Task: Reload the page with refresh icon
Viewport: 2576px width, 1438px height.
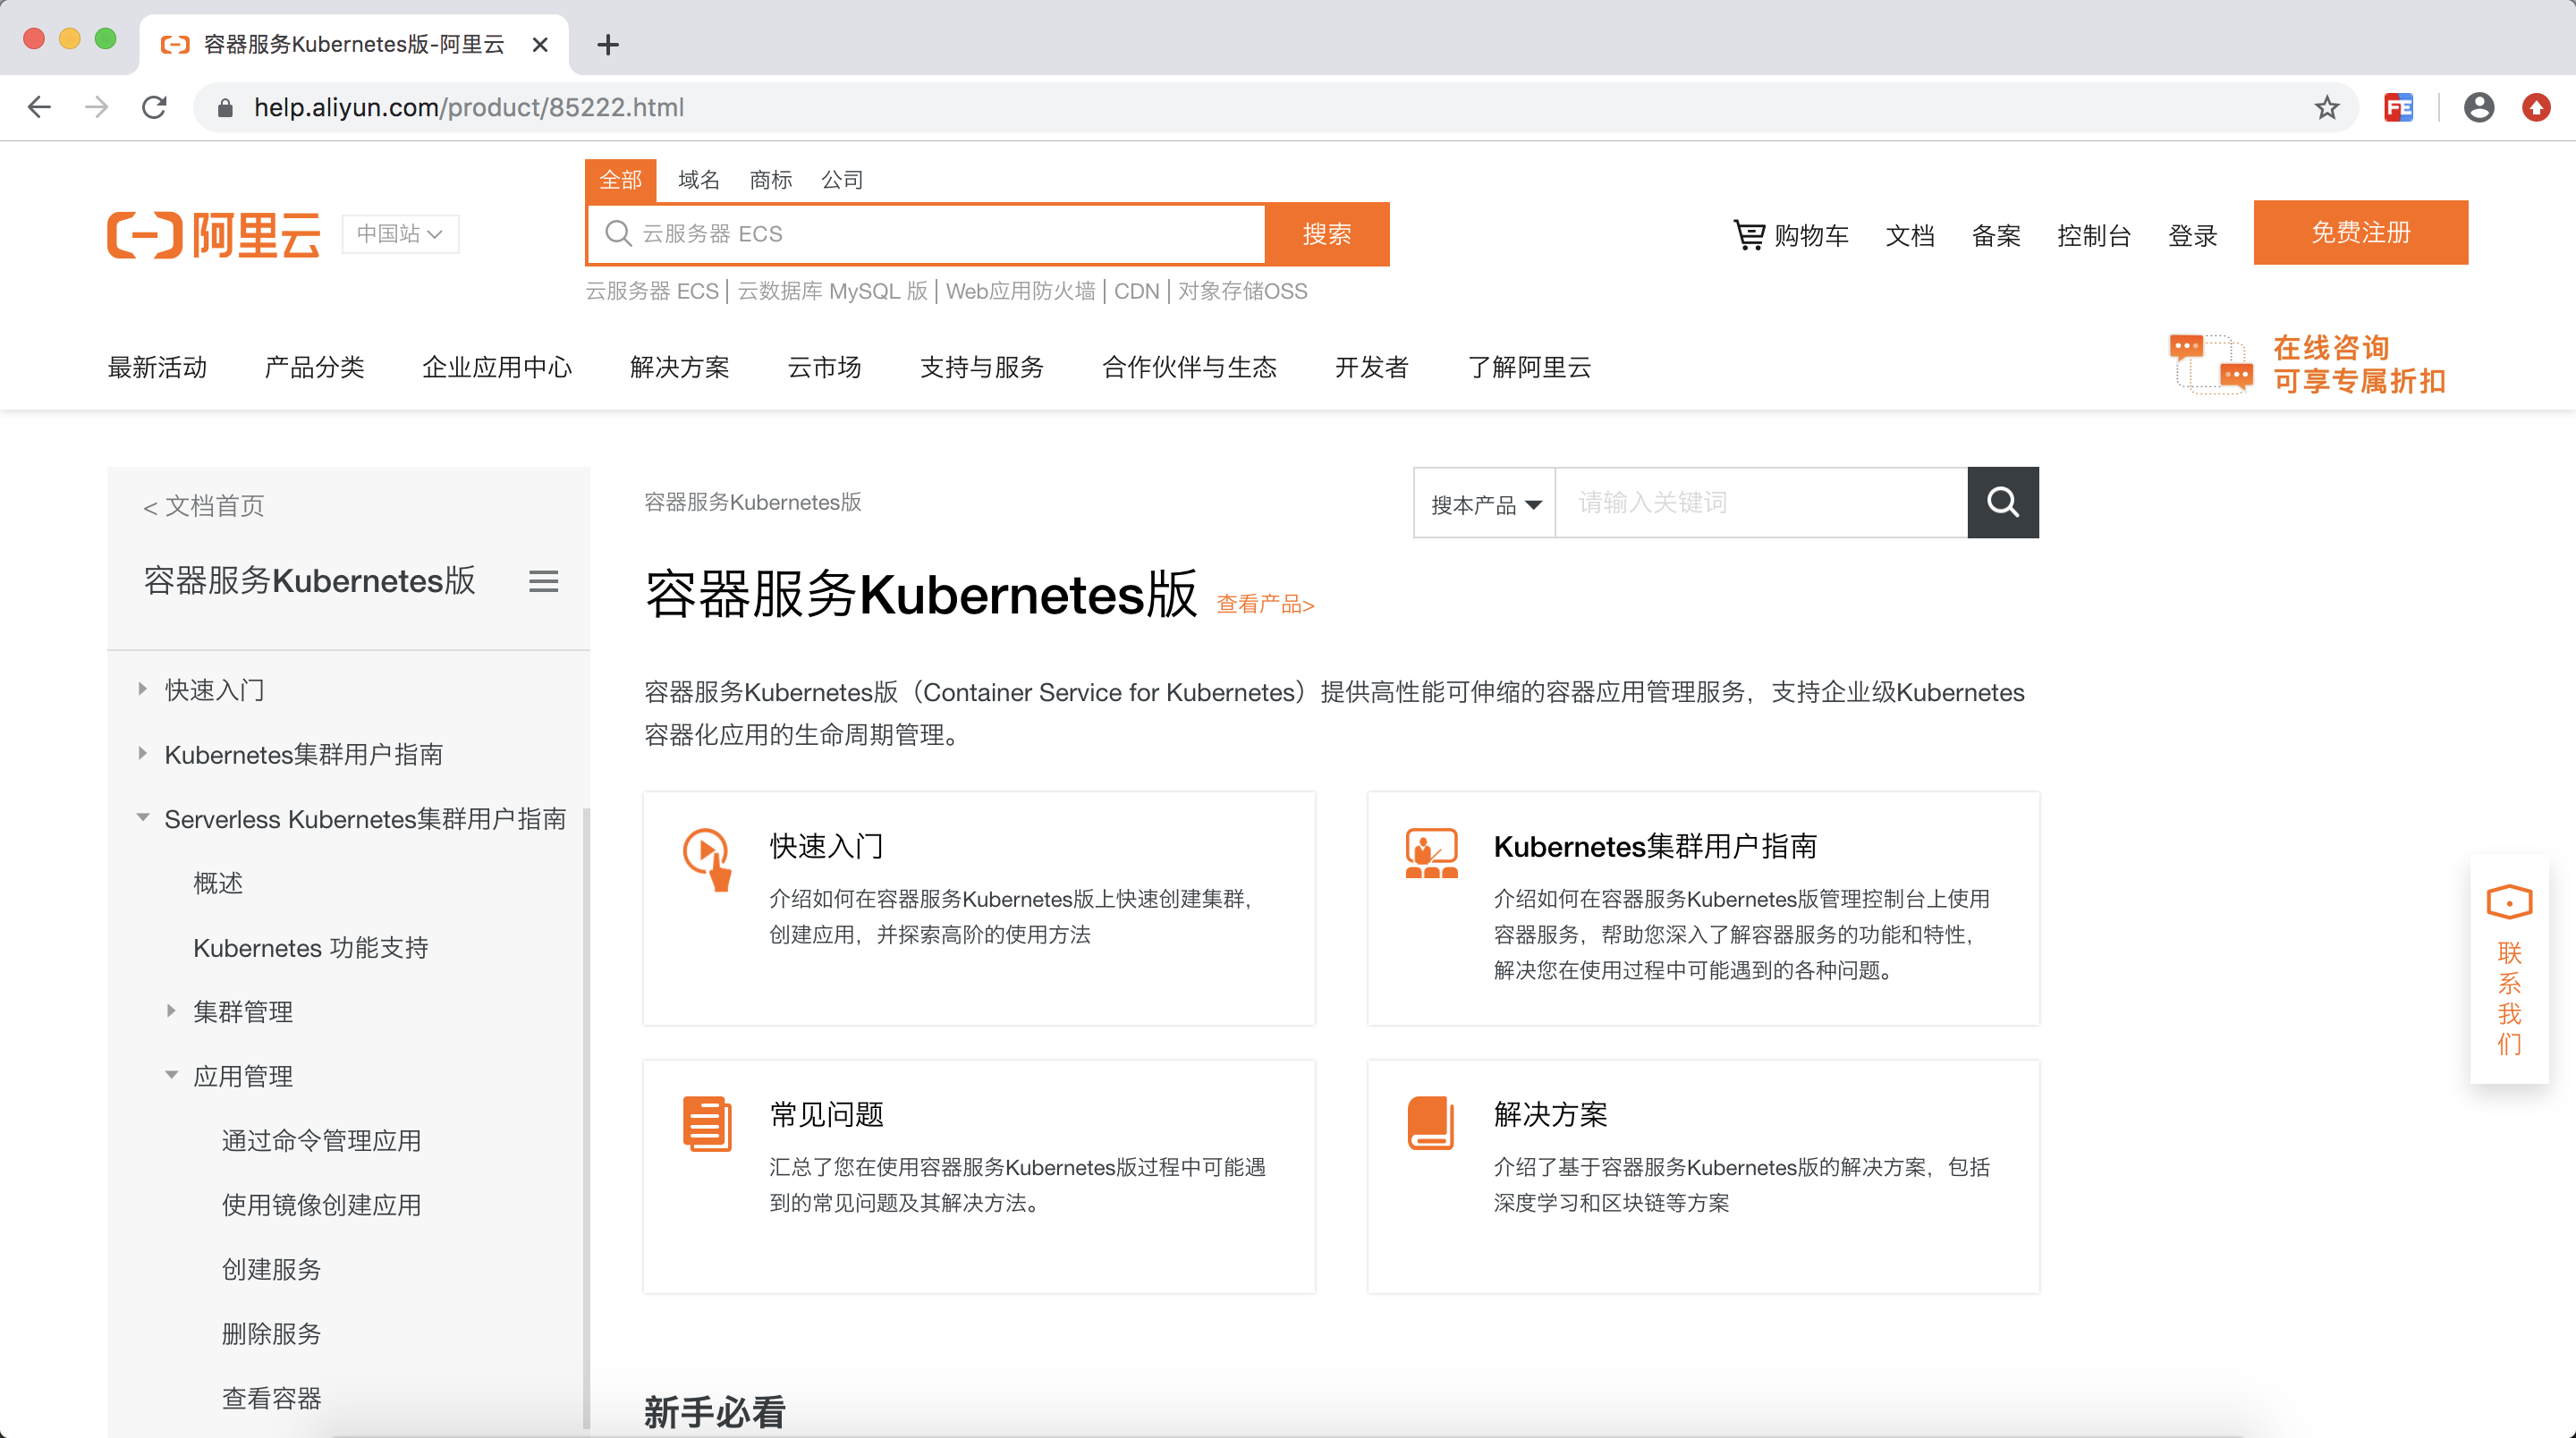Action: coord(154,107)
